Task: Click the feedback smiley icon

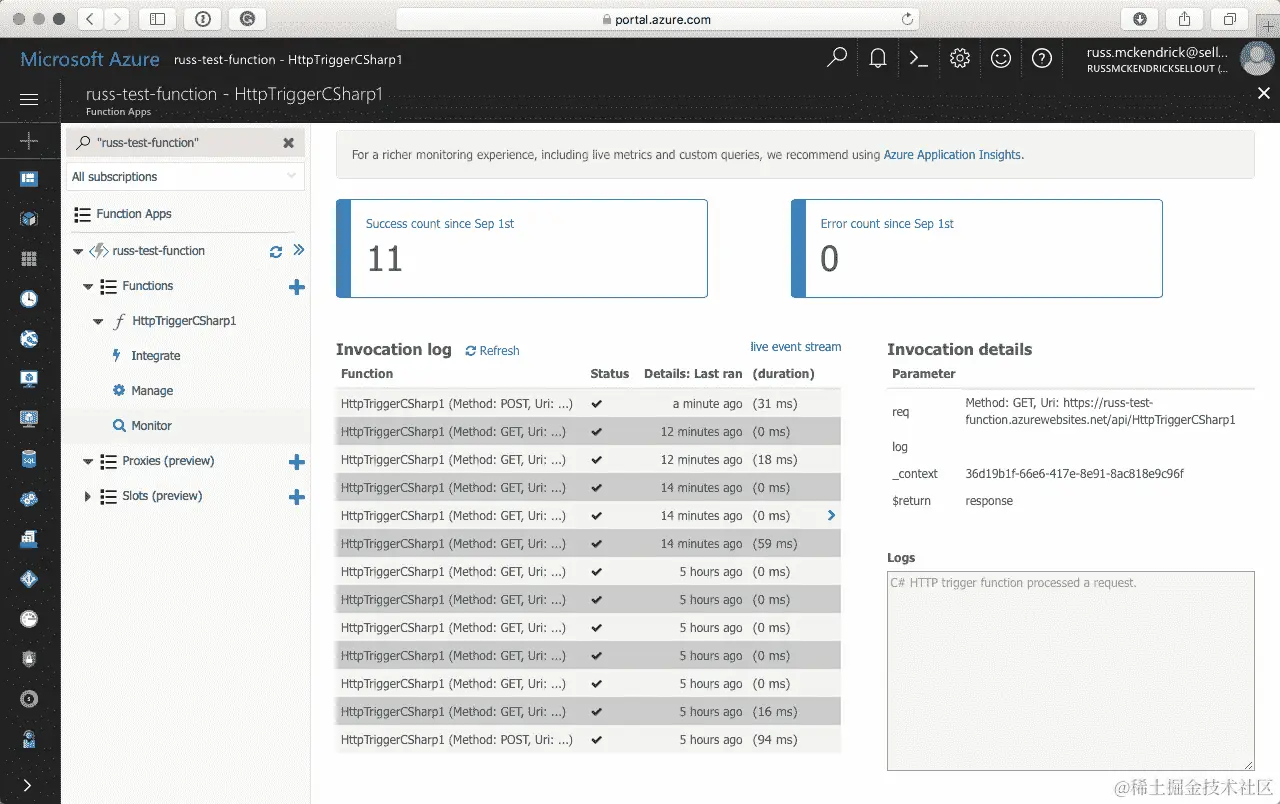Action: pyautogui.click(x=1001, y=59)
